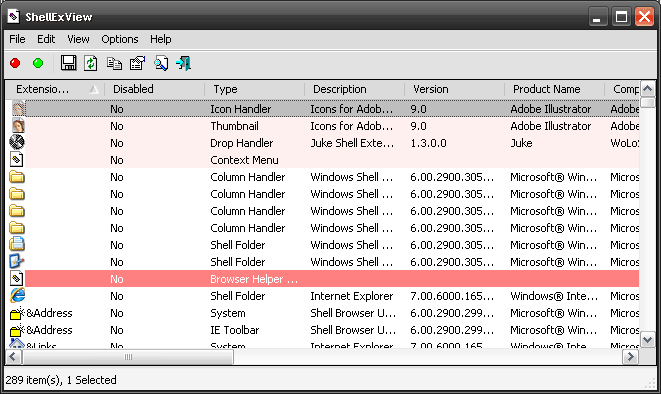Open the Options menu
661x394 pixels.
pos(120,39)
